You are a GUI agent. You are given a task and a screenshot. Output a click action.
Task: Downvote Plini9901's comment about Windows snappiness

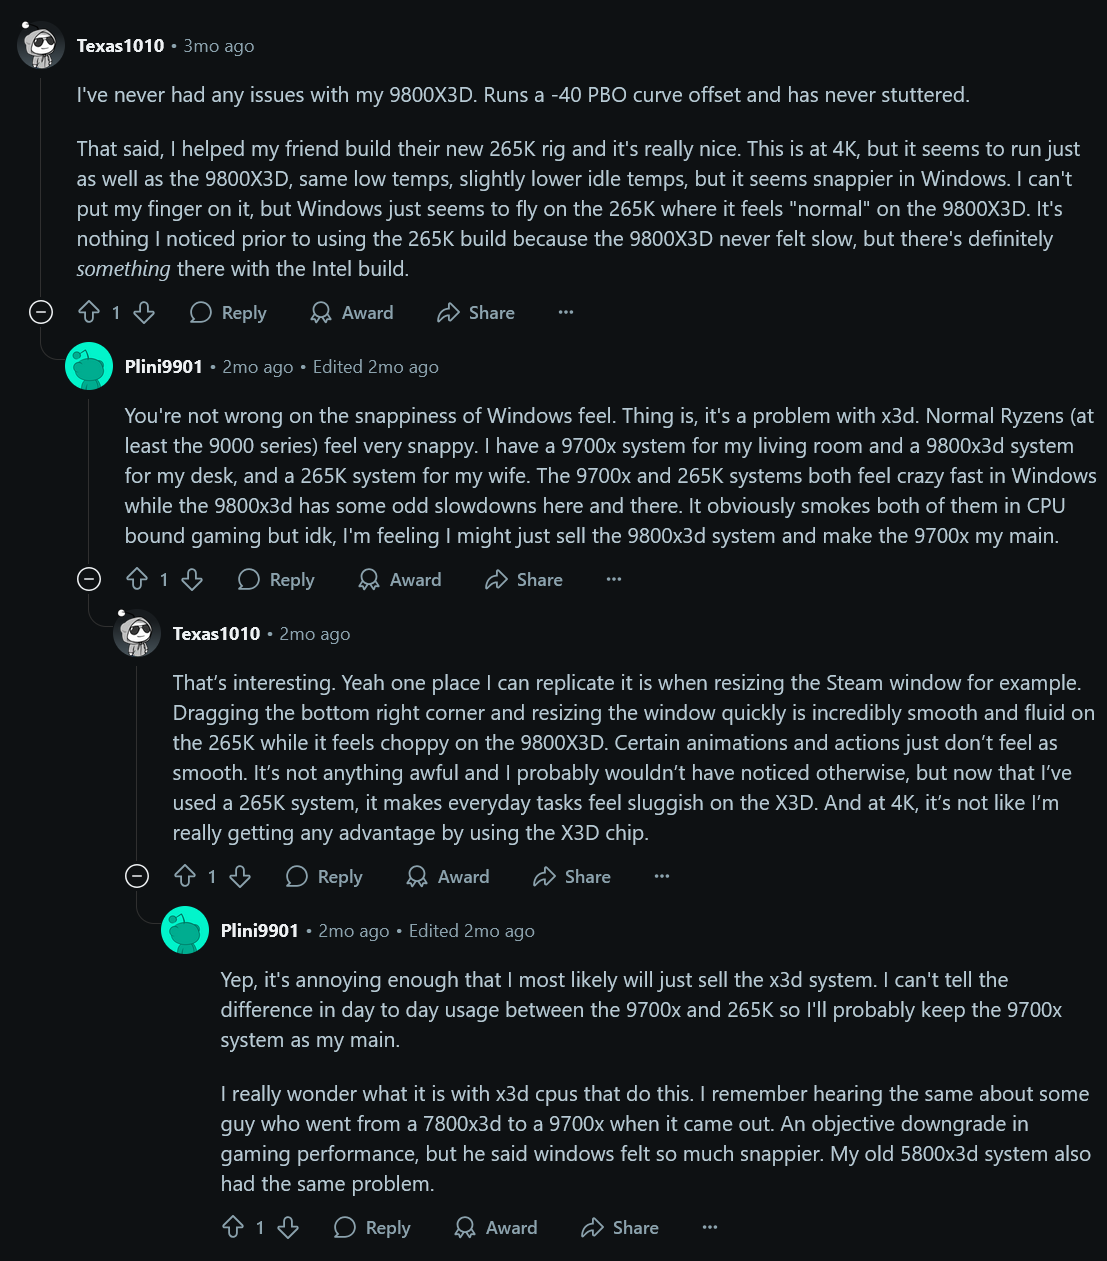pos(192,580)
